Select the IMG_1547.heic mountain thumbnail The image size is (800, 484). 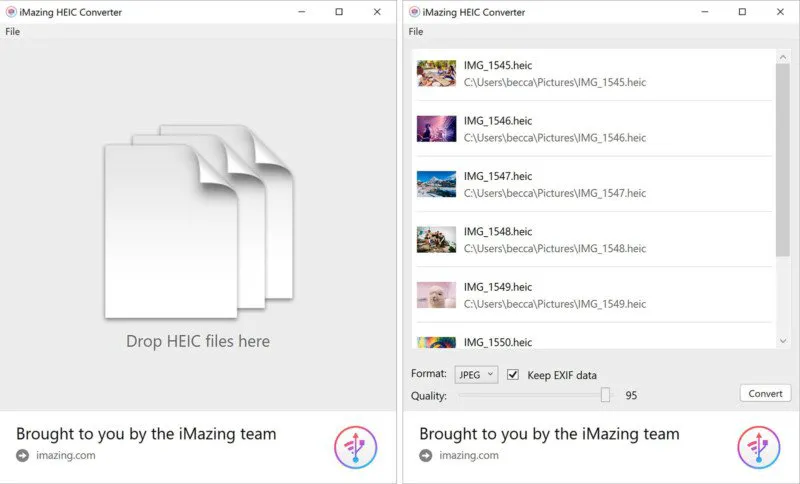[436, 184]
